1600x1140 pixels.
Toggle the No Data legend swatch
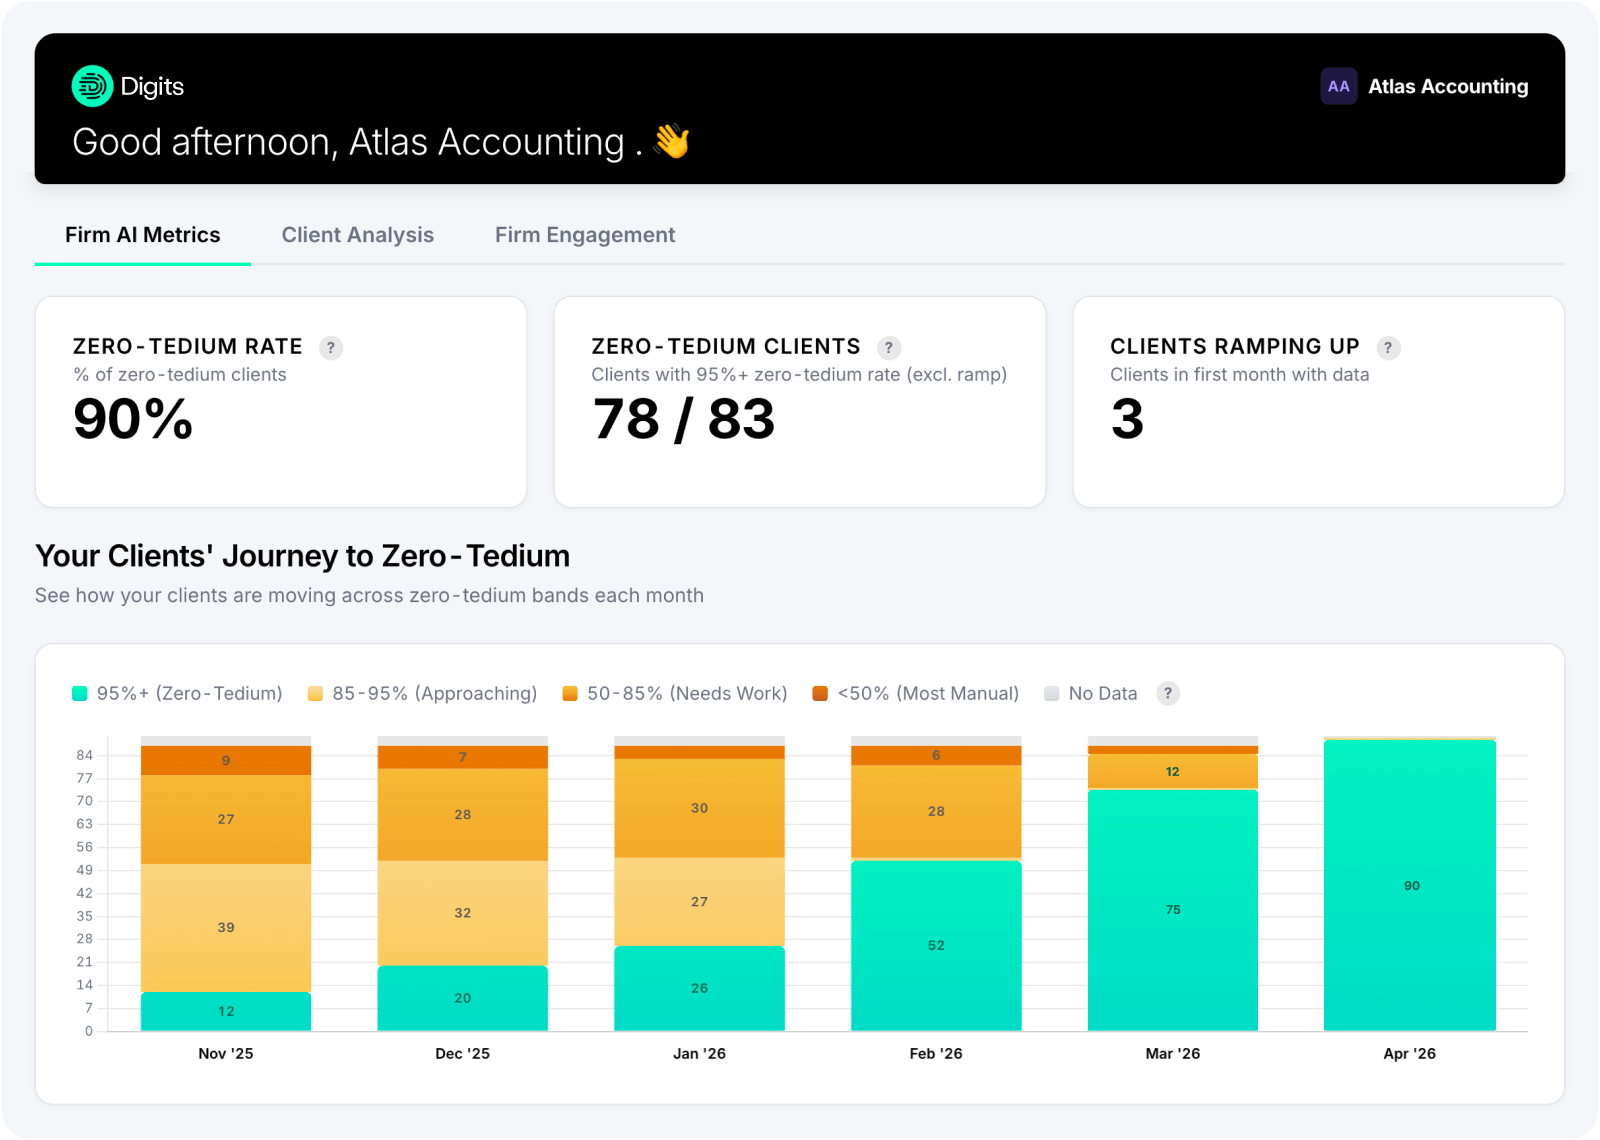tap(1051, 694)
